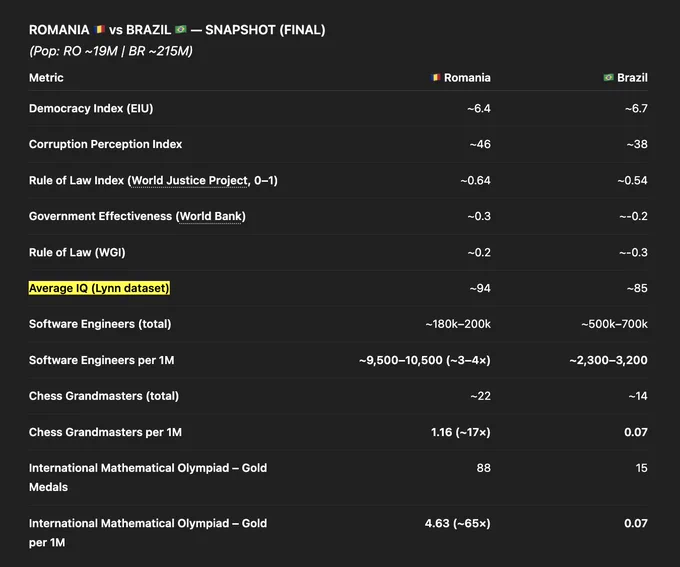Click Brazil's IMO gold medals value 15

click(641, 468)
